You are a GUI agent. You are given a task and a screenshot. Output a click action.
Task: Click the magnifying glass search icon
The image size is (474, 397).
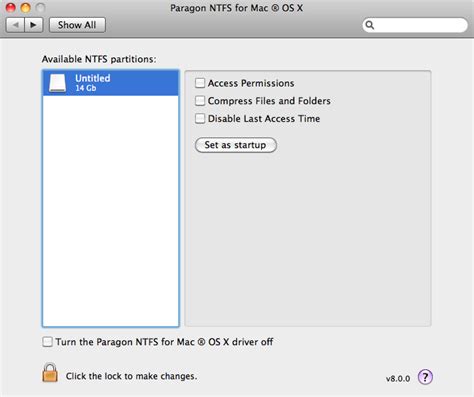coord(370,25)
